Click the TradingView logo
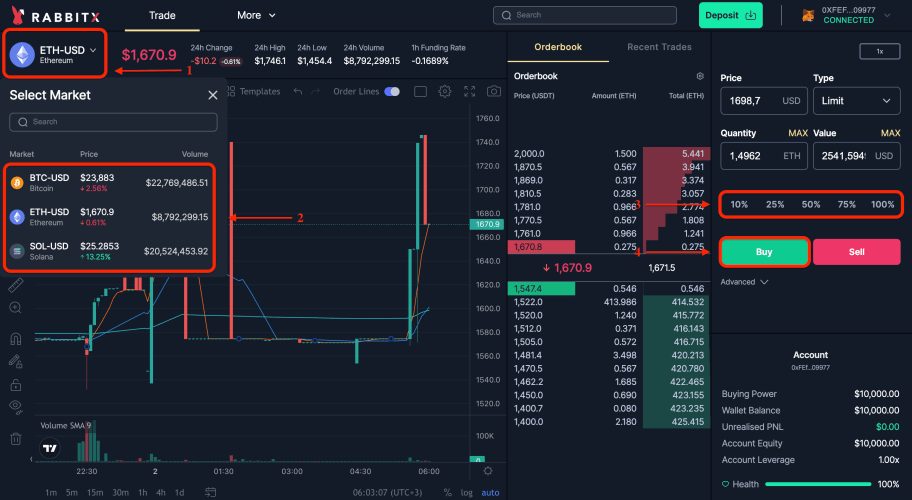 coord(50,448)
